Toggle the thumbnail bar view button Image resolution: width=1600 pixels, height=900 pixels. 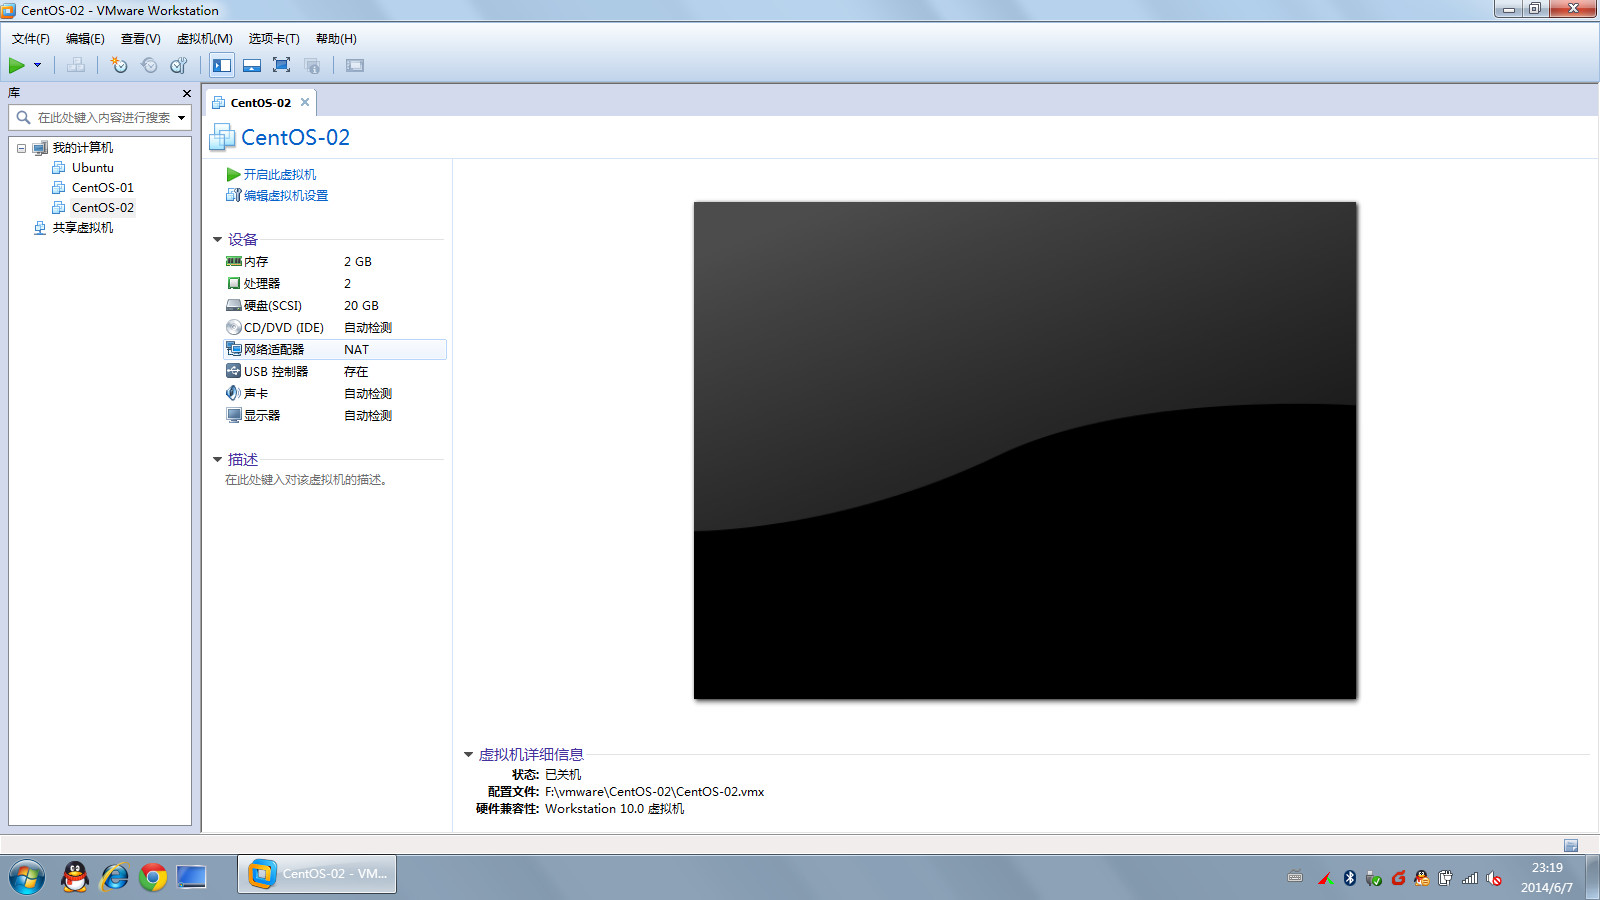pyautogui.click(x=252, y=65)
